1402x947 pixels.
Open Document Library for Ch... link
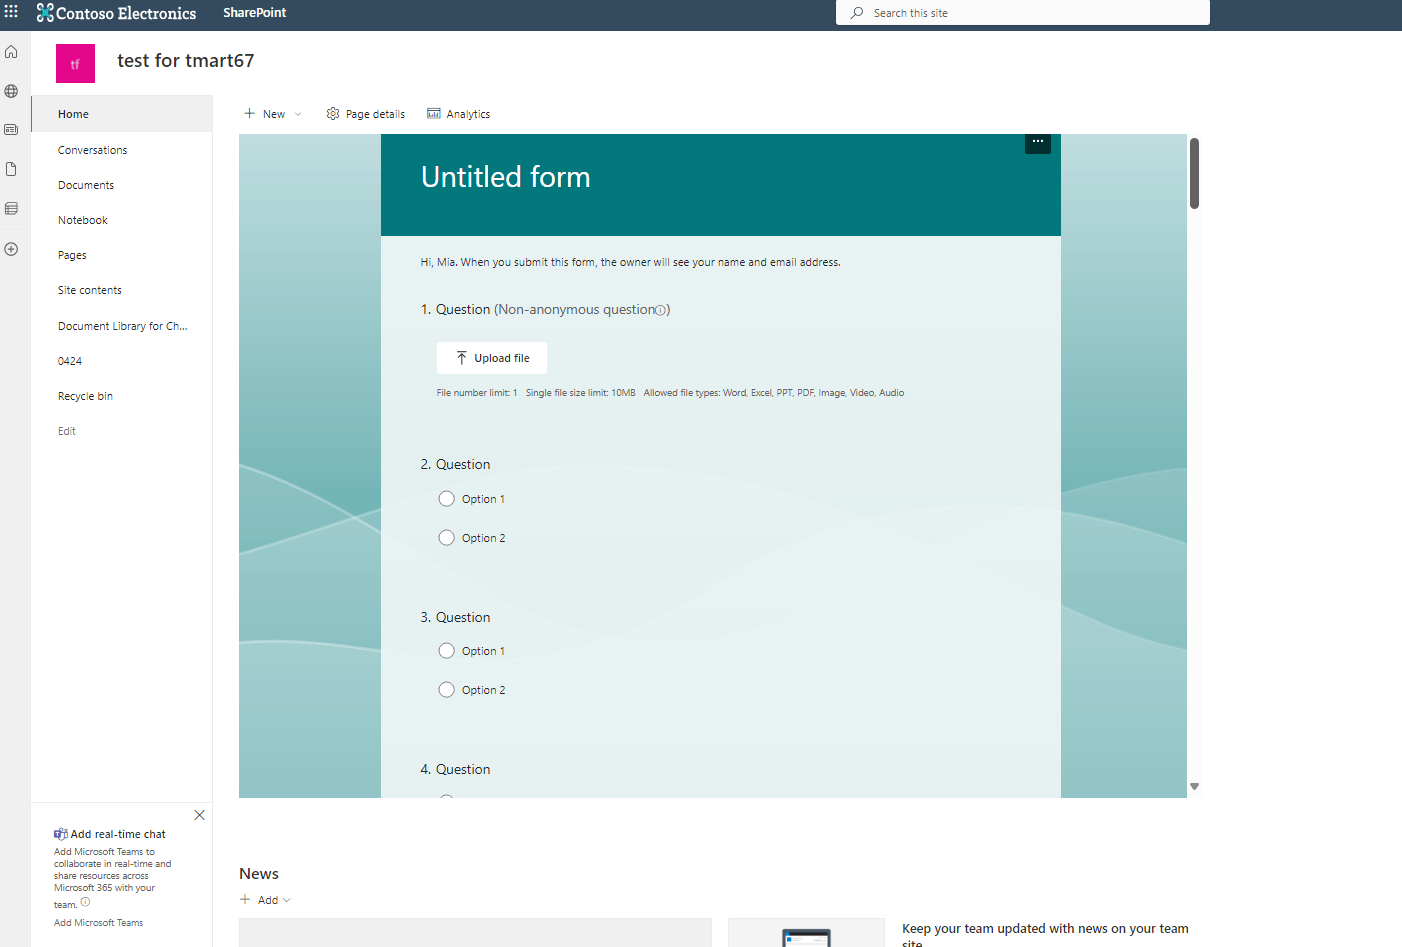coord(122,326)
